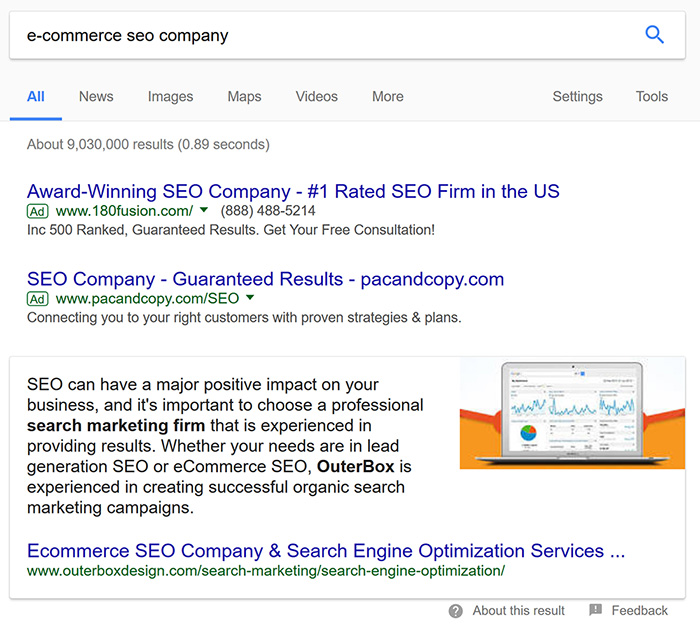
Task: Click the search box containing e-commerce seo company
Action: (347, 35)
